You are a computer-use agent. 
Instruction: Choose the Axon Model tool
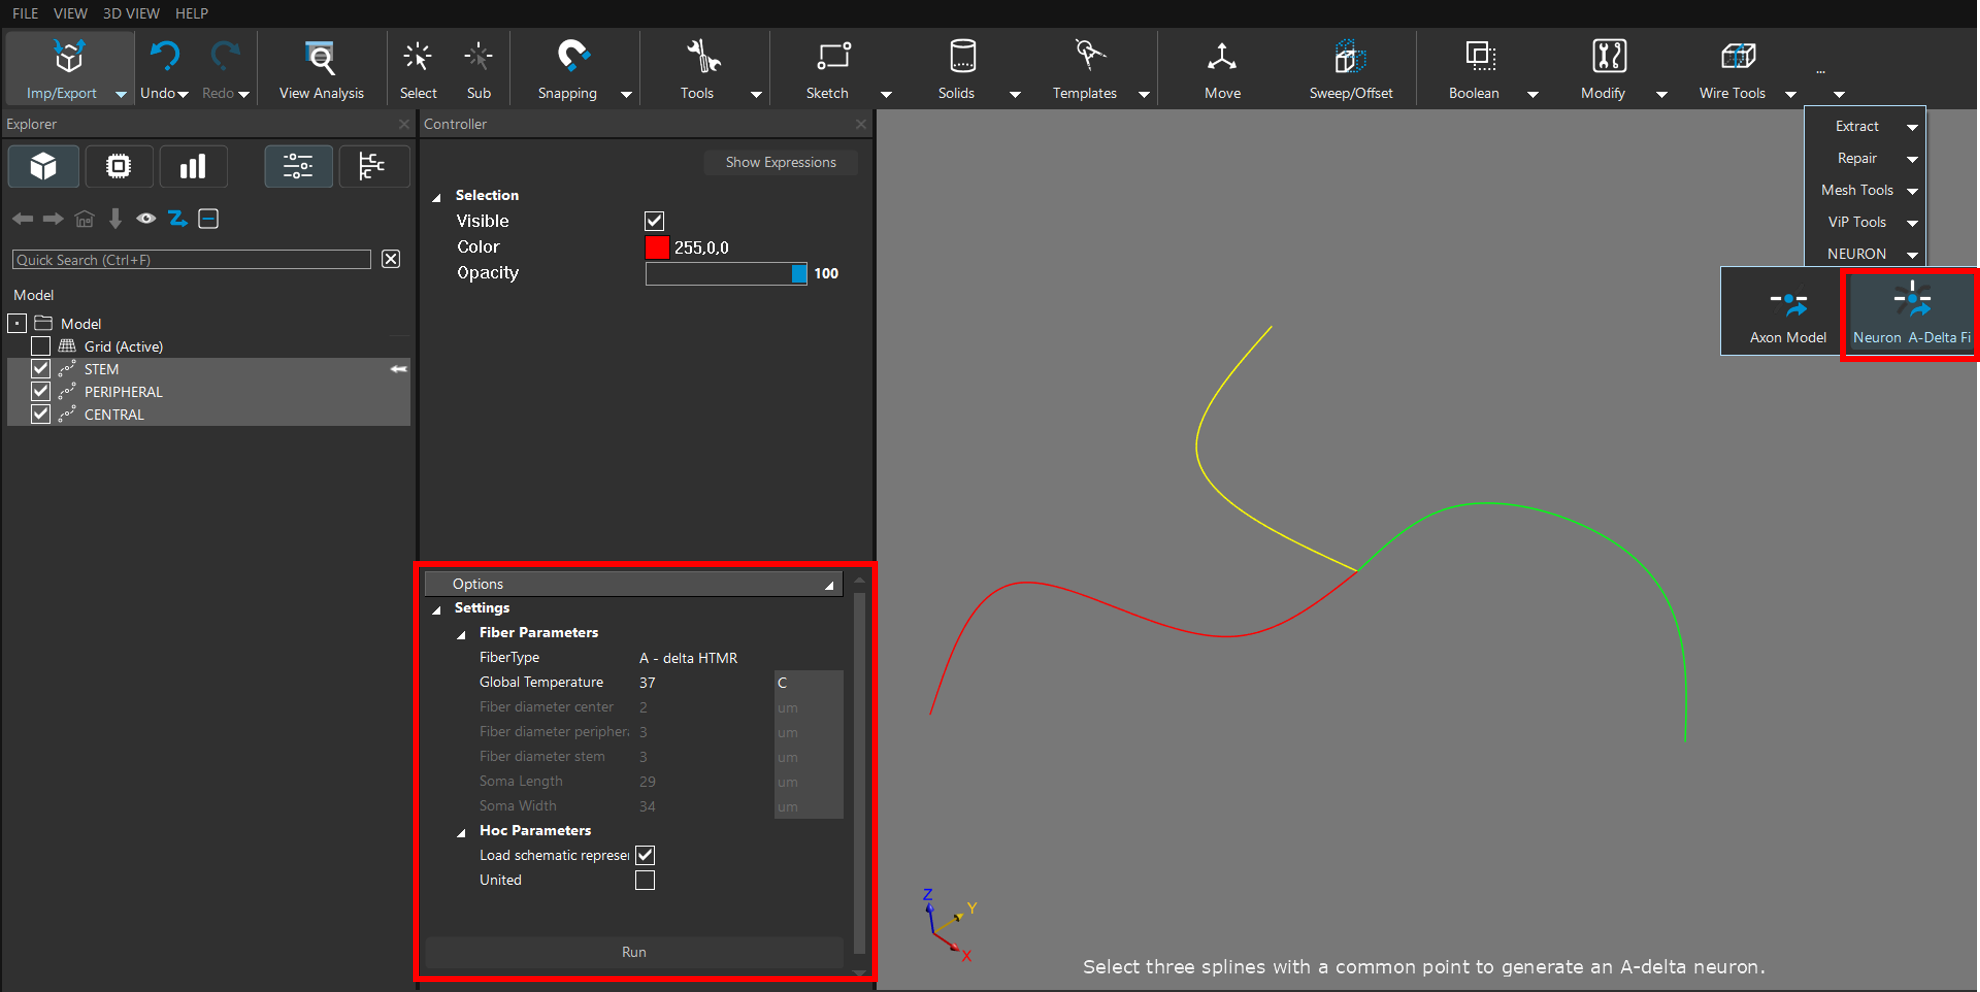pos(1787,313)
